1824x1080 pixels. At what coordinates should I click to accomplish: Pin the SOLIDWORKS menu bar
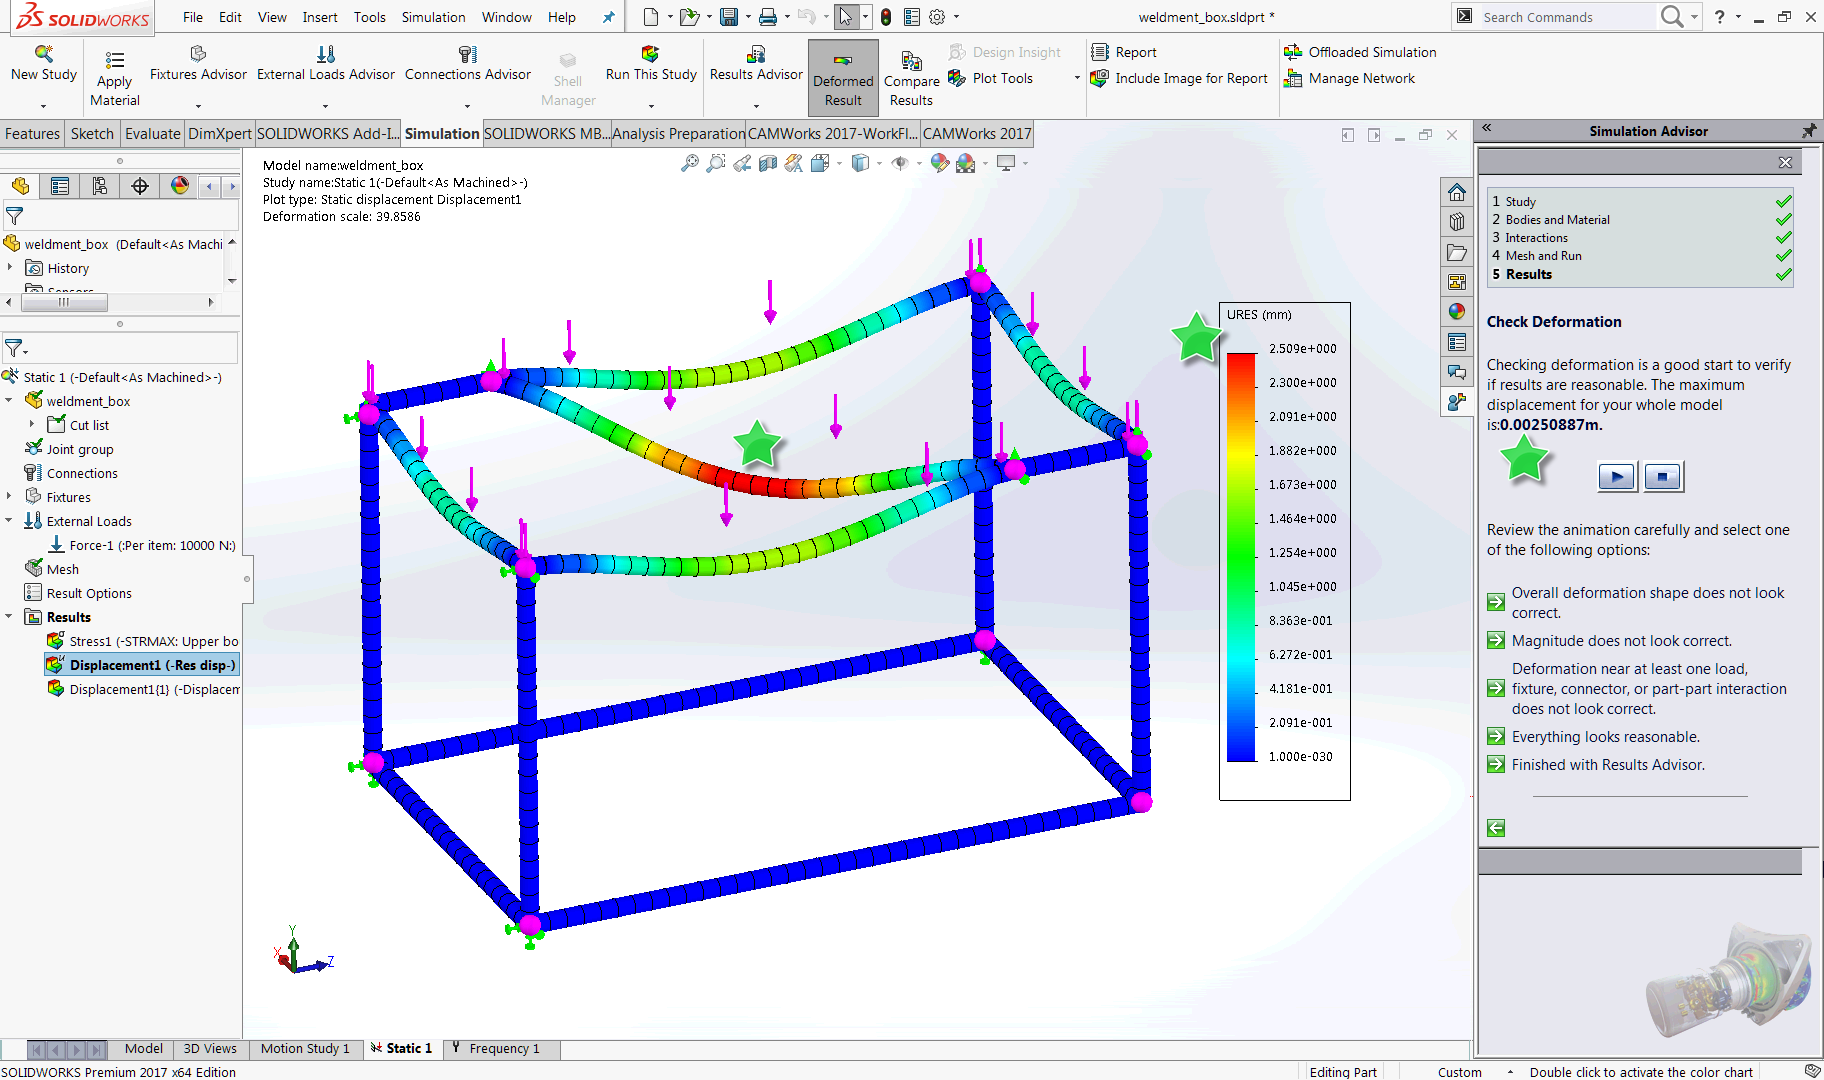pyautogui.click(x=608, y=17)
